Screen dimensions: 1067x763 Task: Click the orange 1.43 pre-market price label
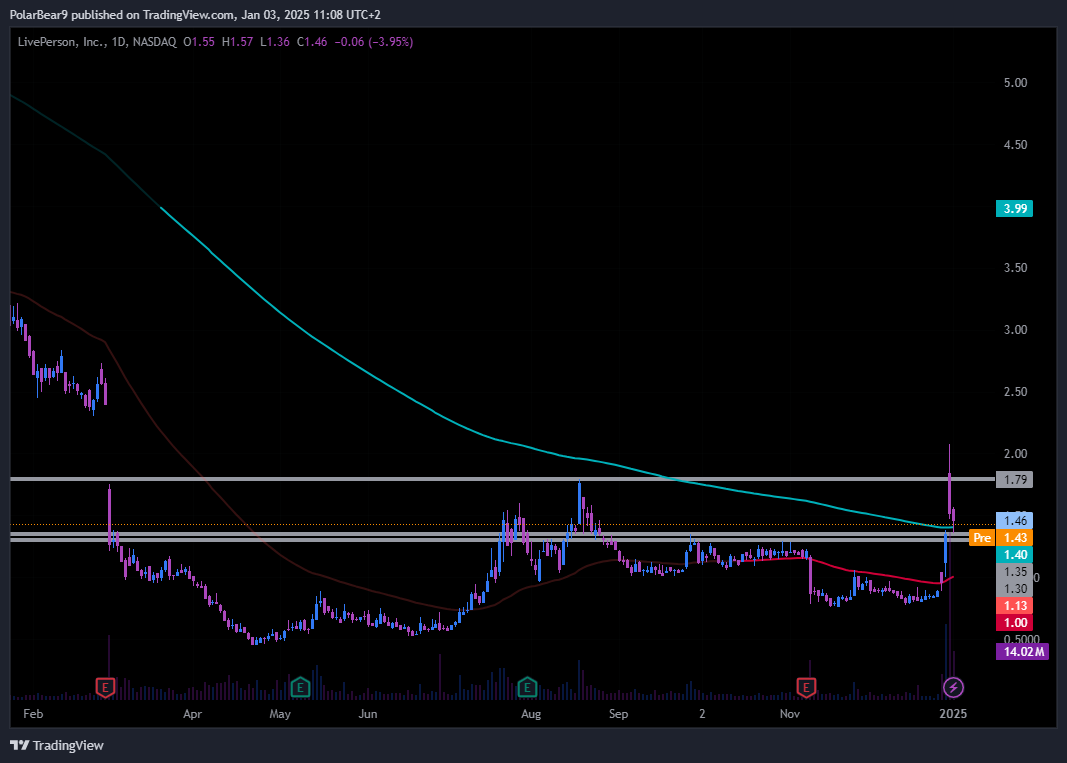(x=1015, y=538)
